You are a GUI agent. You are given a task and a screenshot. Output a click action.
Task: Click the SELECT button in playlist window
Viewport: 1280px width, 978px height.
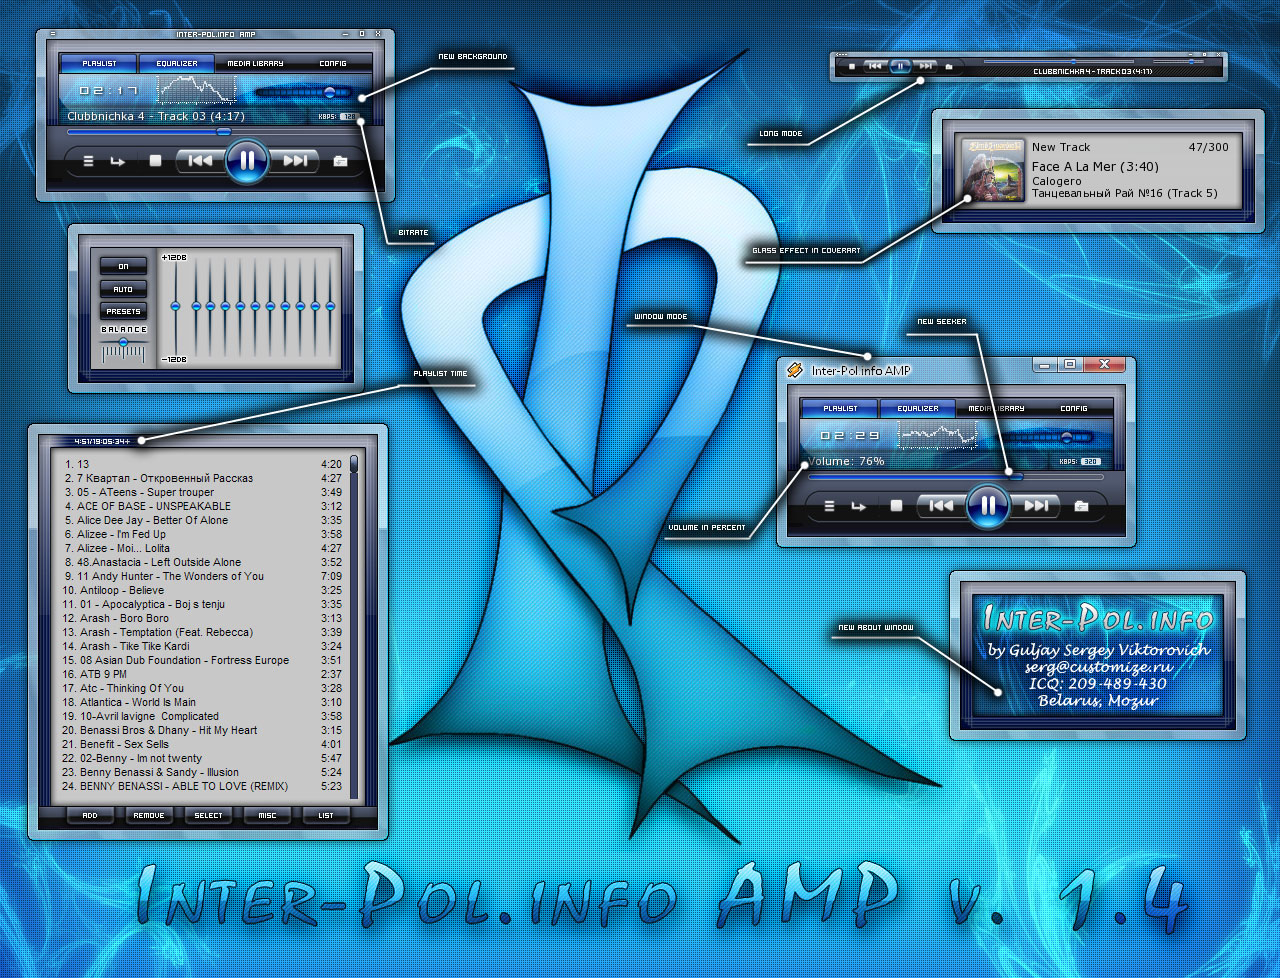click(208, 815)
